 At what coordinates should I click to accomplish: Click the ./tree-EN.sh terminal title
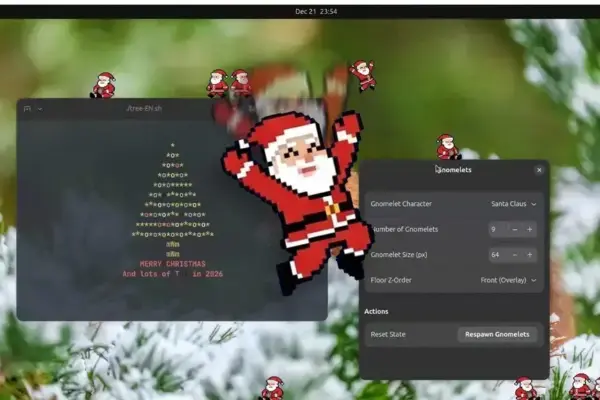pyautogui.click(x=144, y=108)
